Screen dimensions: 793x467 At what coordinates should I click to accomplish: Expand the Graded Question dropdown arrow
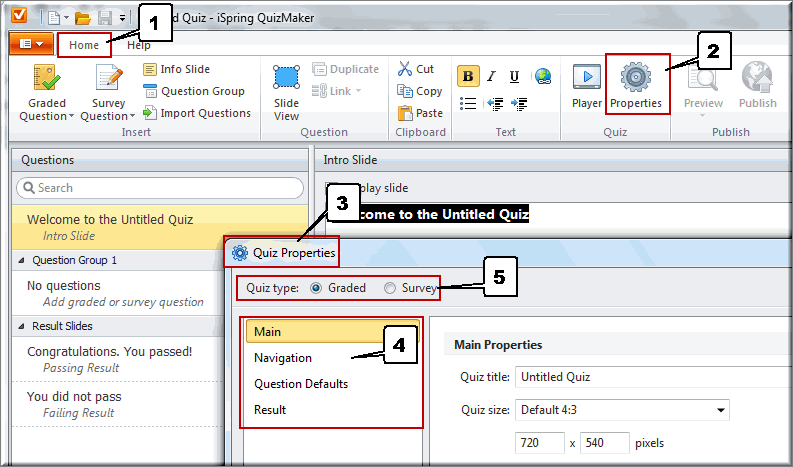point(71,116)
